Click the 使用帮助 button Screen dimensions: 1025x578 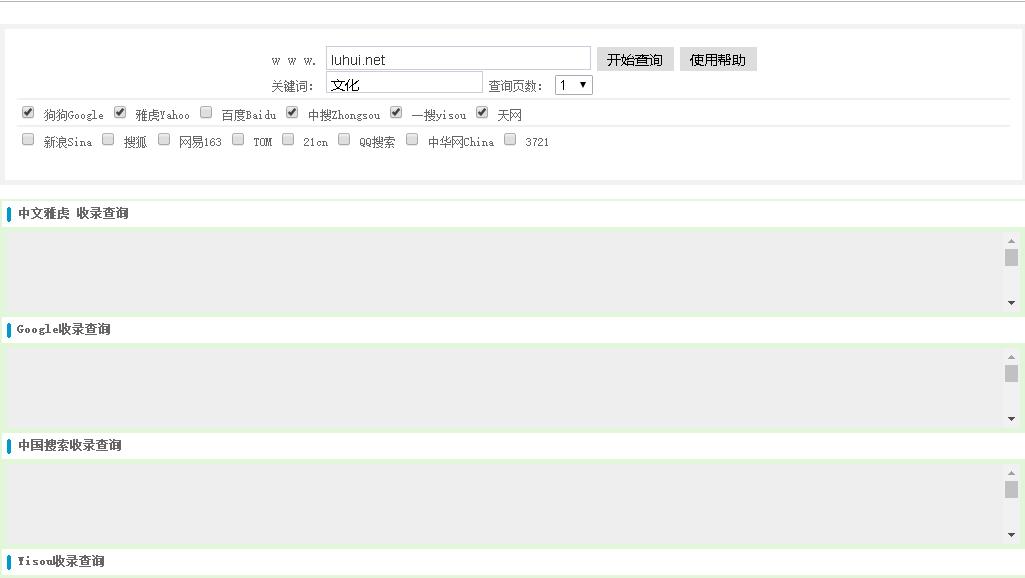point(718,60)
